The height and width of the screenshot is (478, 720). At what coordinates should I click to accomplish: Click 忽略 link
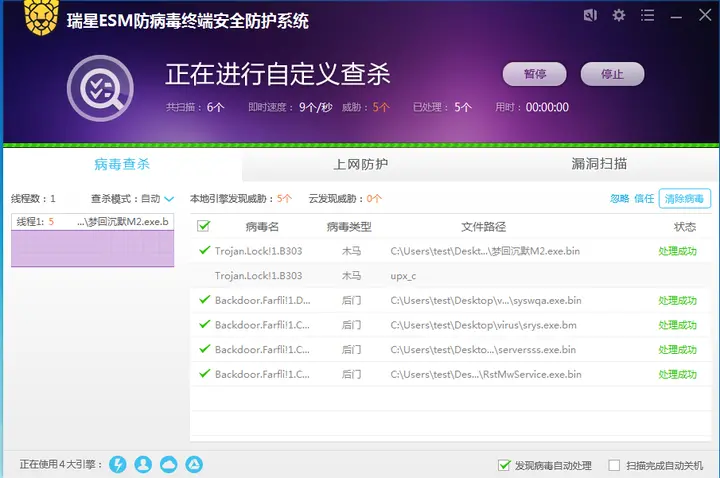click(619, 198)
